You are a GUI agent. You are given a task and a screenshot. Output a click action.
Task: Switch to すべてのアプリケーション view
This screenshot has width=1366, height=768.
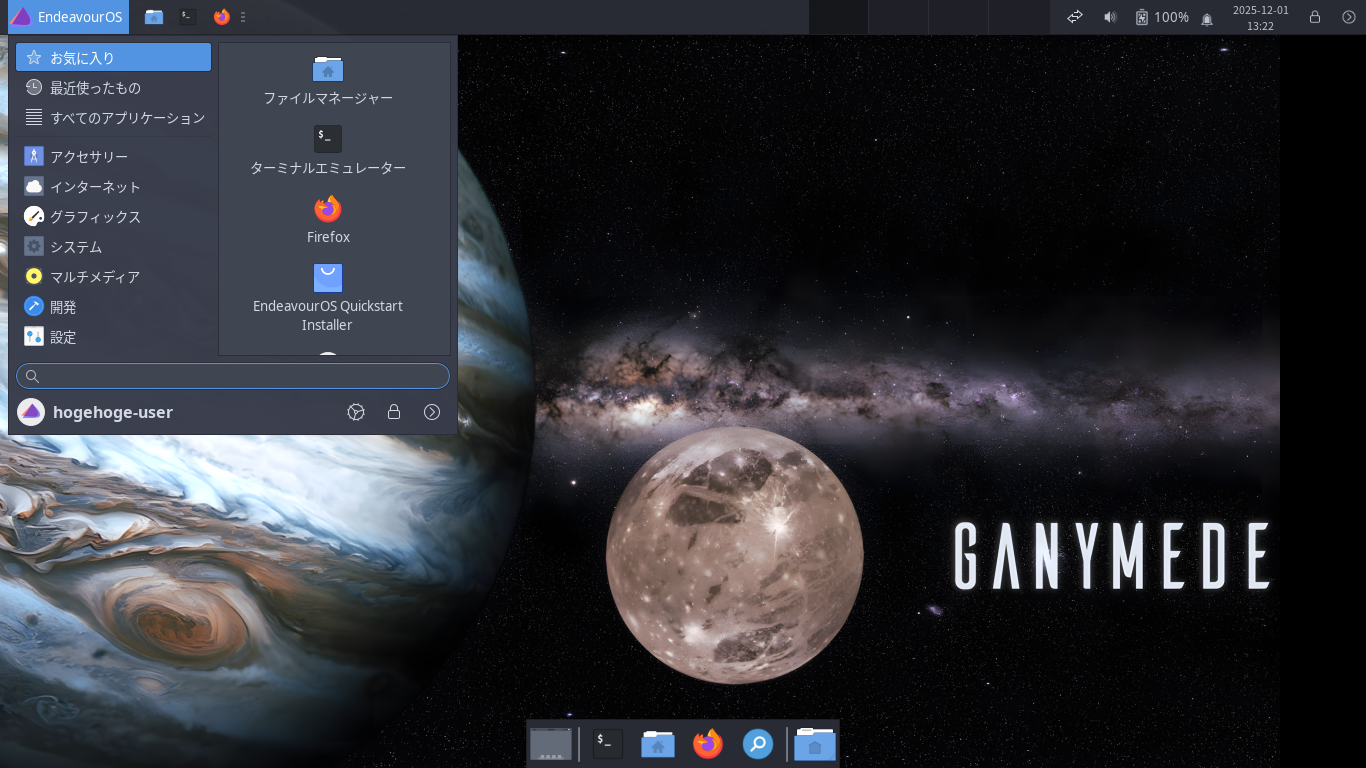[128, 118]
